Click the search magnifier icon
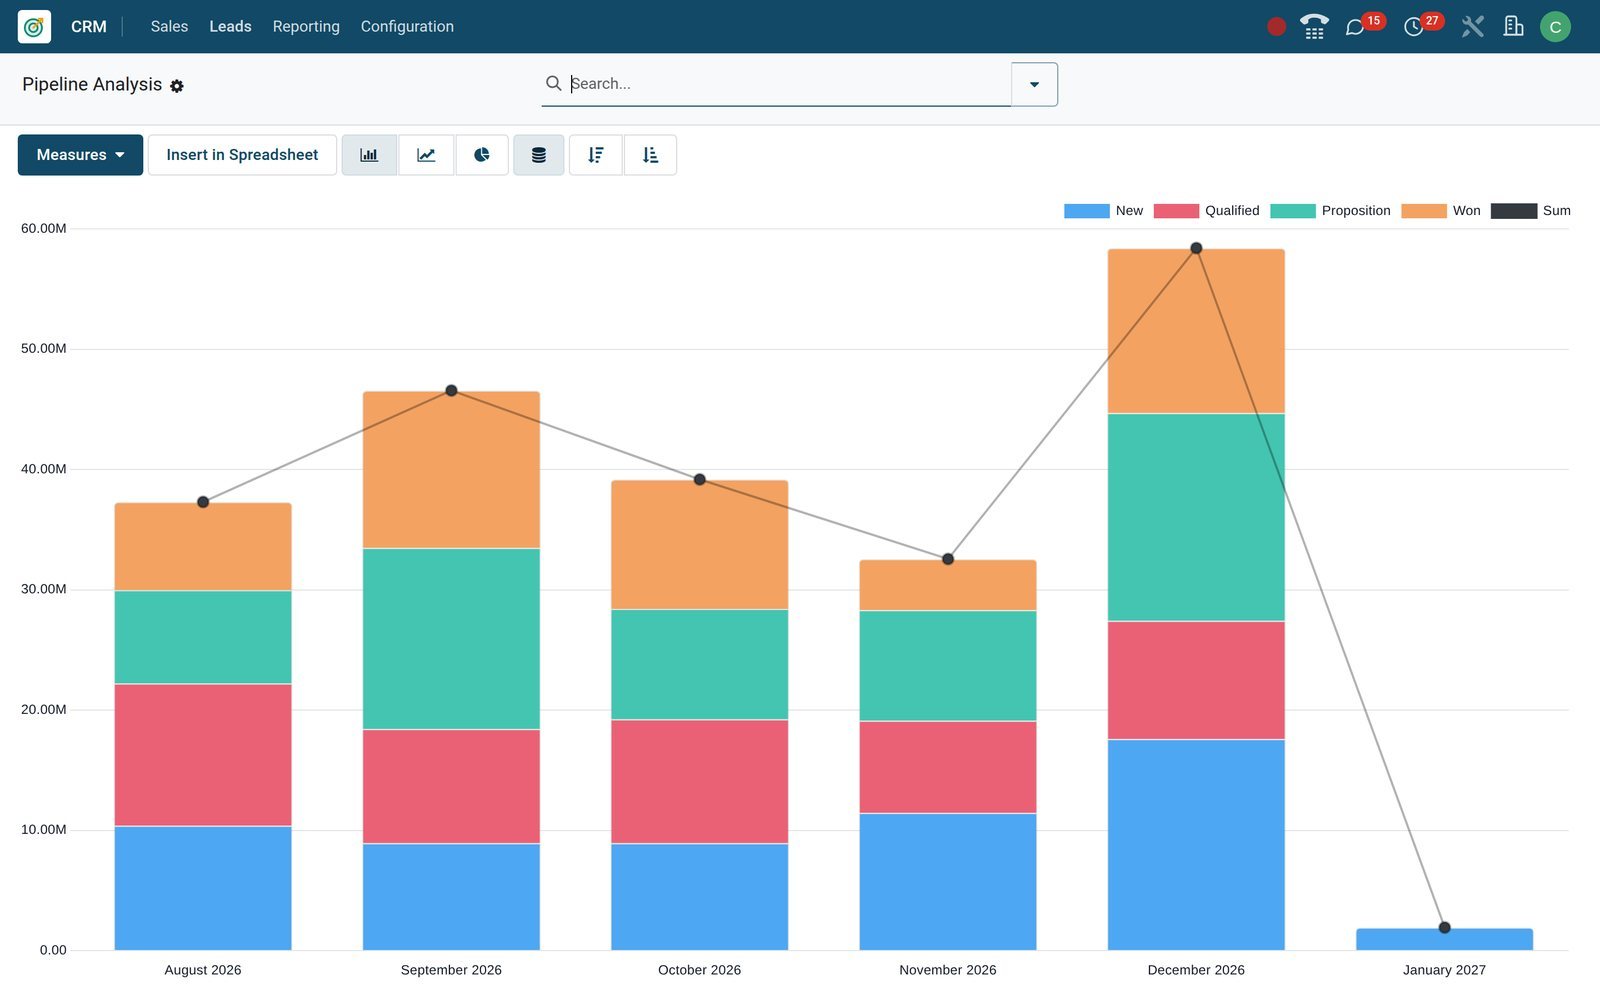The width and height of the screenshot is (1600, 1000). tap(553, 83)
